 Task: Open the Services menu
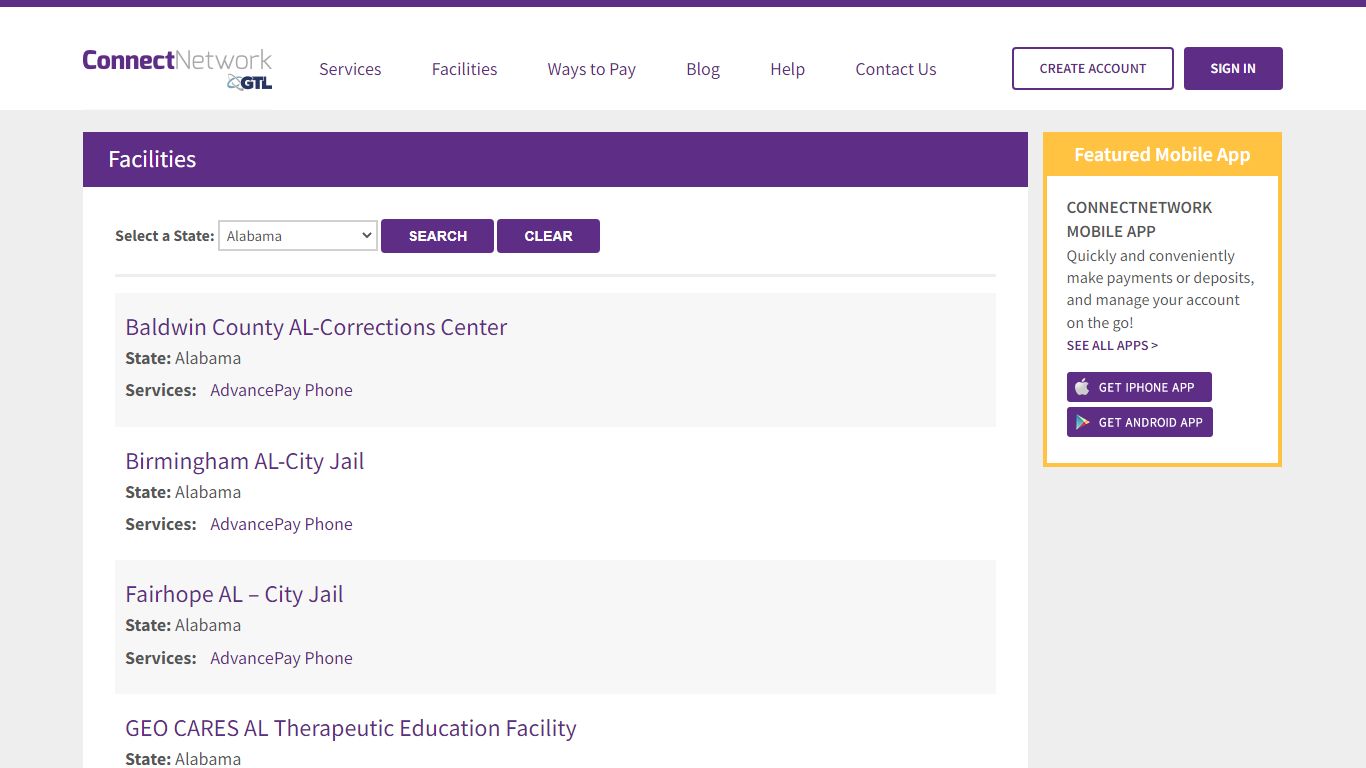click(x=350, y=69)
